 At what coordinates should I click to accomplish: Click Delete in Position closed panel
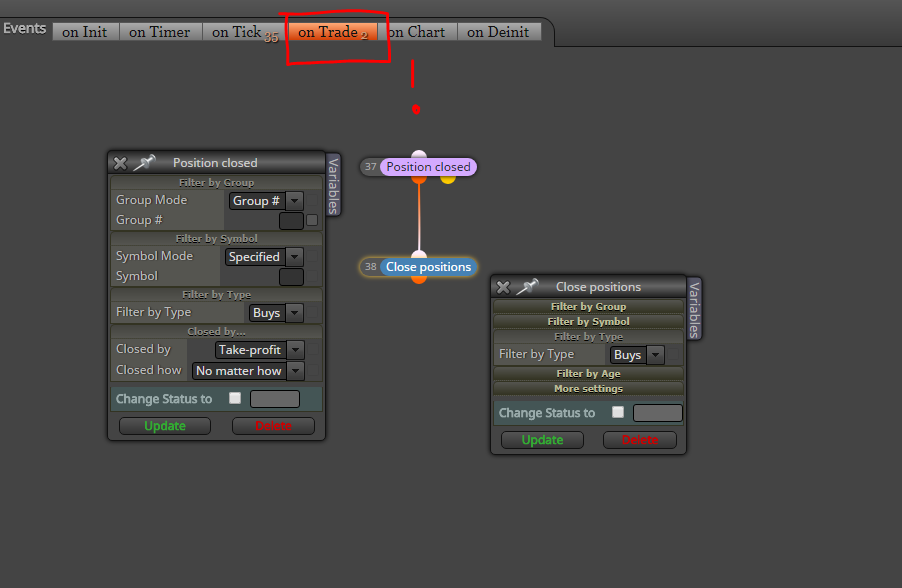click(x=273, y=426)
